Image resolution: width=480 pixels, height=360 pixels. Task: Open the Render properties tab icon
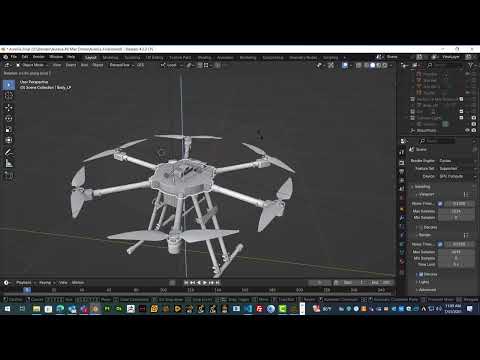coord(402,162)
